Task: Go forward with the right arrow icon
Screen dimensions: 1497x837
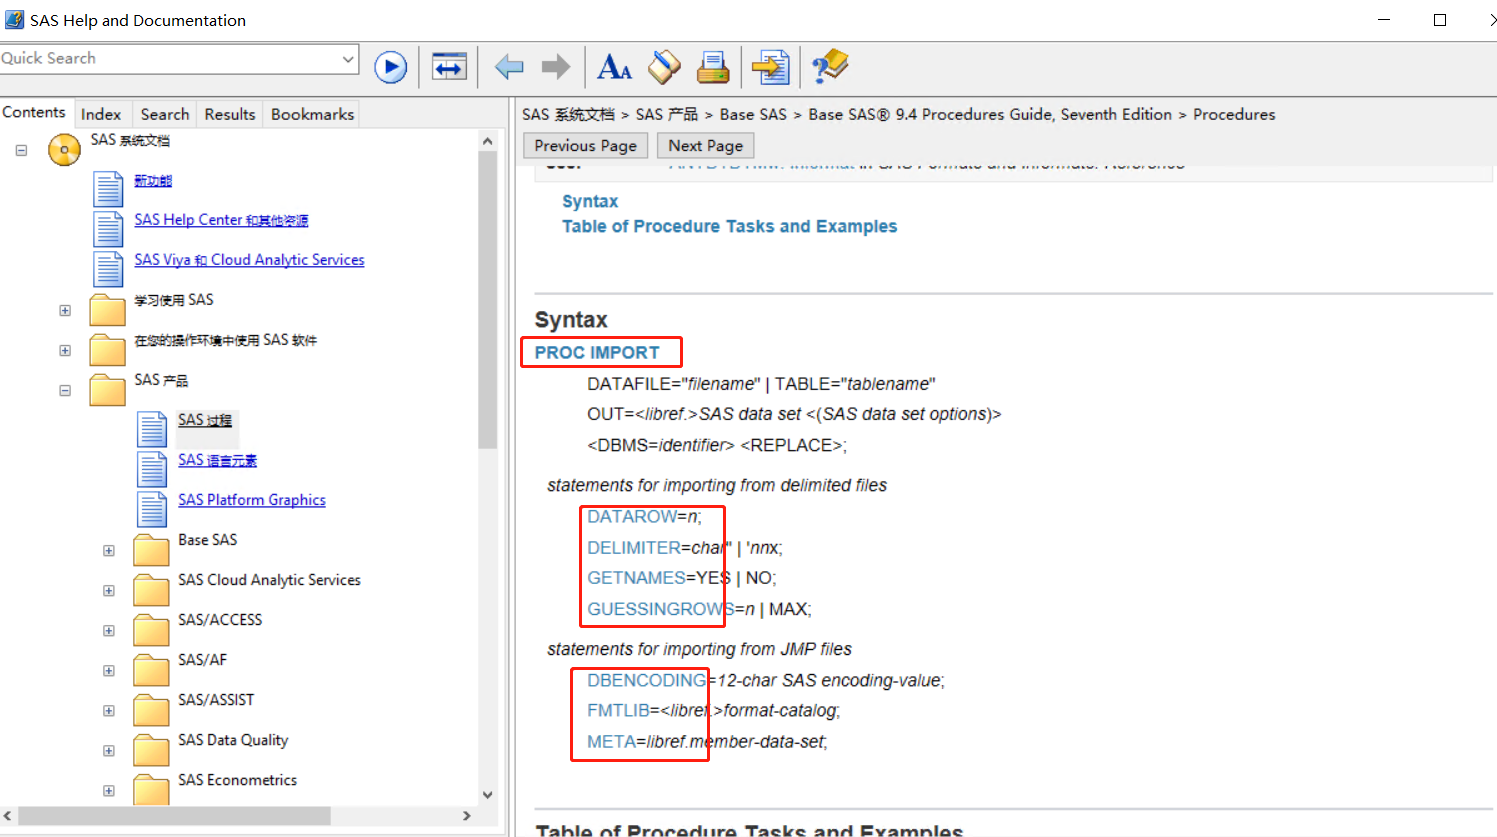Action: (555, 67)
